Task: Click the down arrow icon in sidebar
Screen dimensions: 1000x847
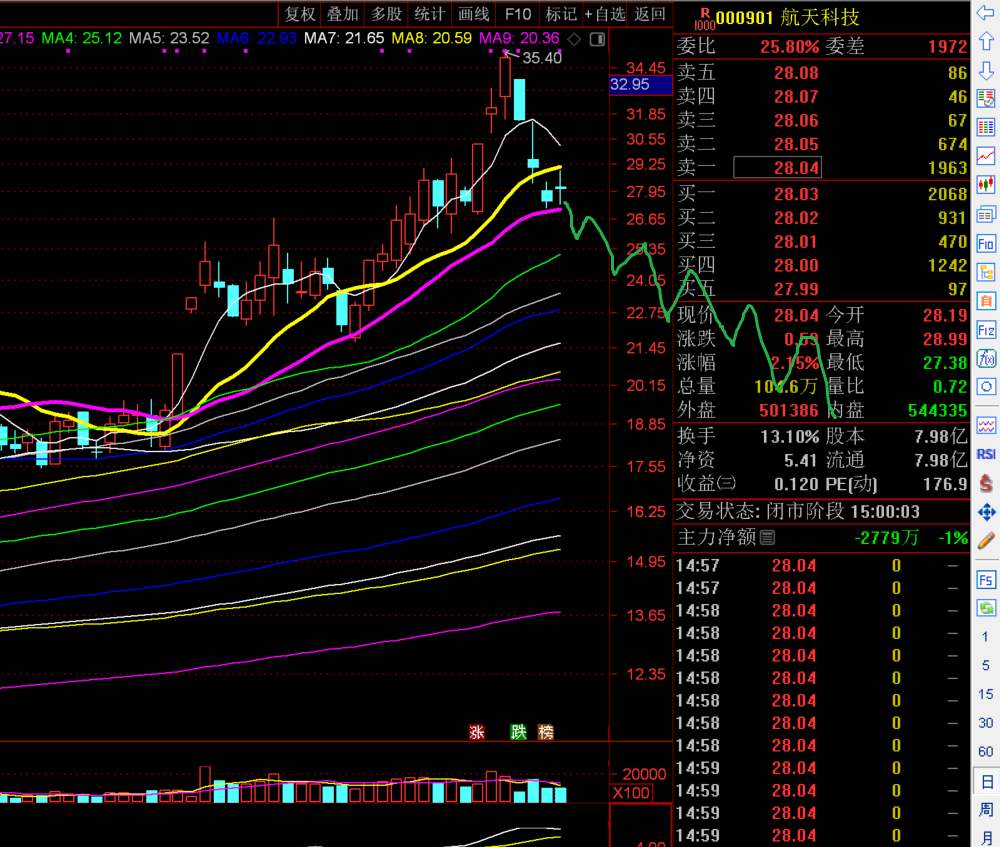Action: pos(986,71)
